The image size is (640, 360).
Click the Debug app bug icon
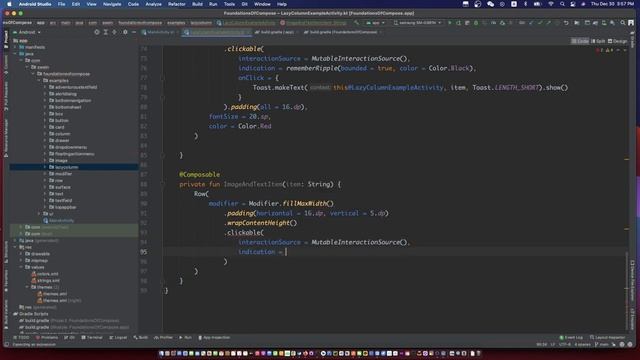pos(476,23)
